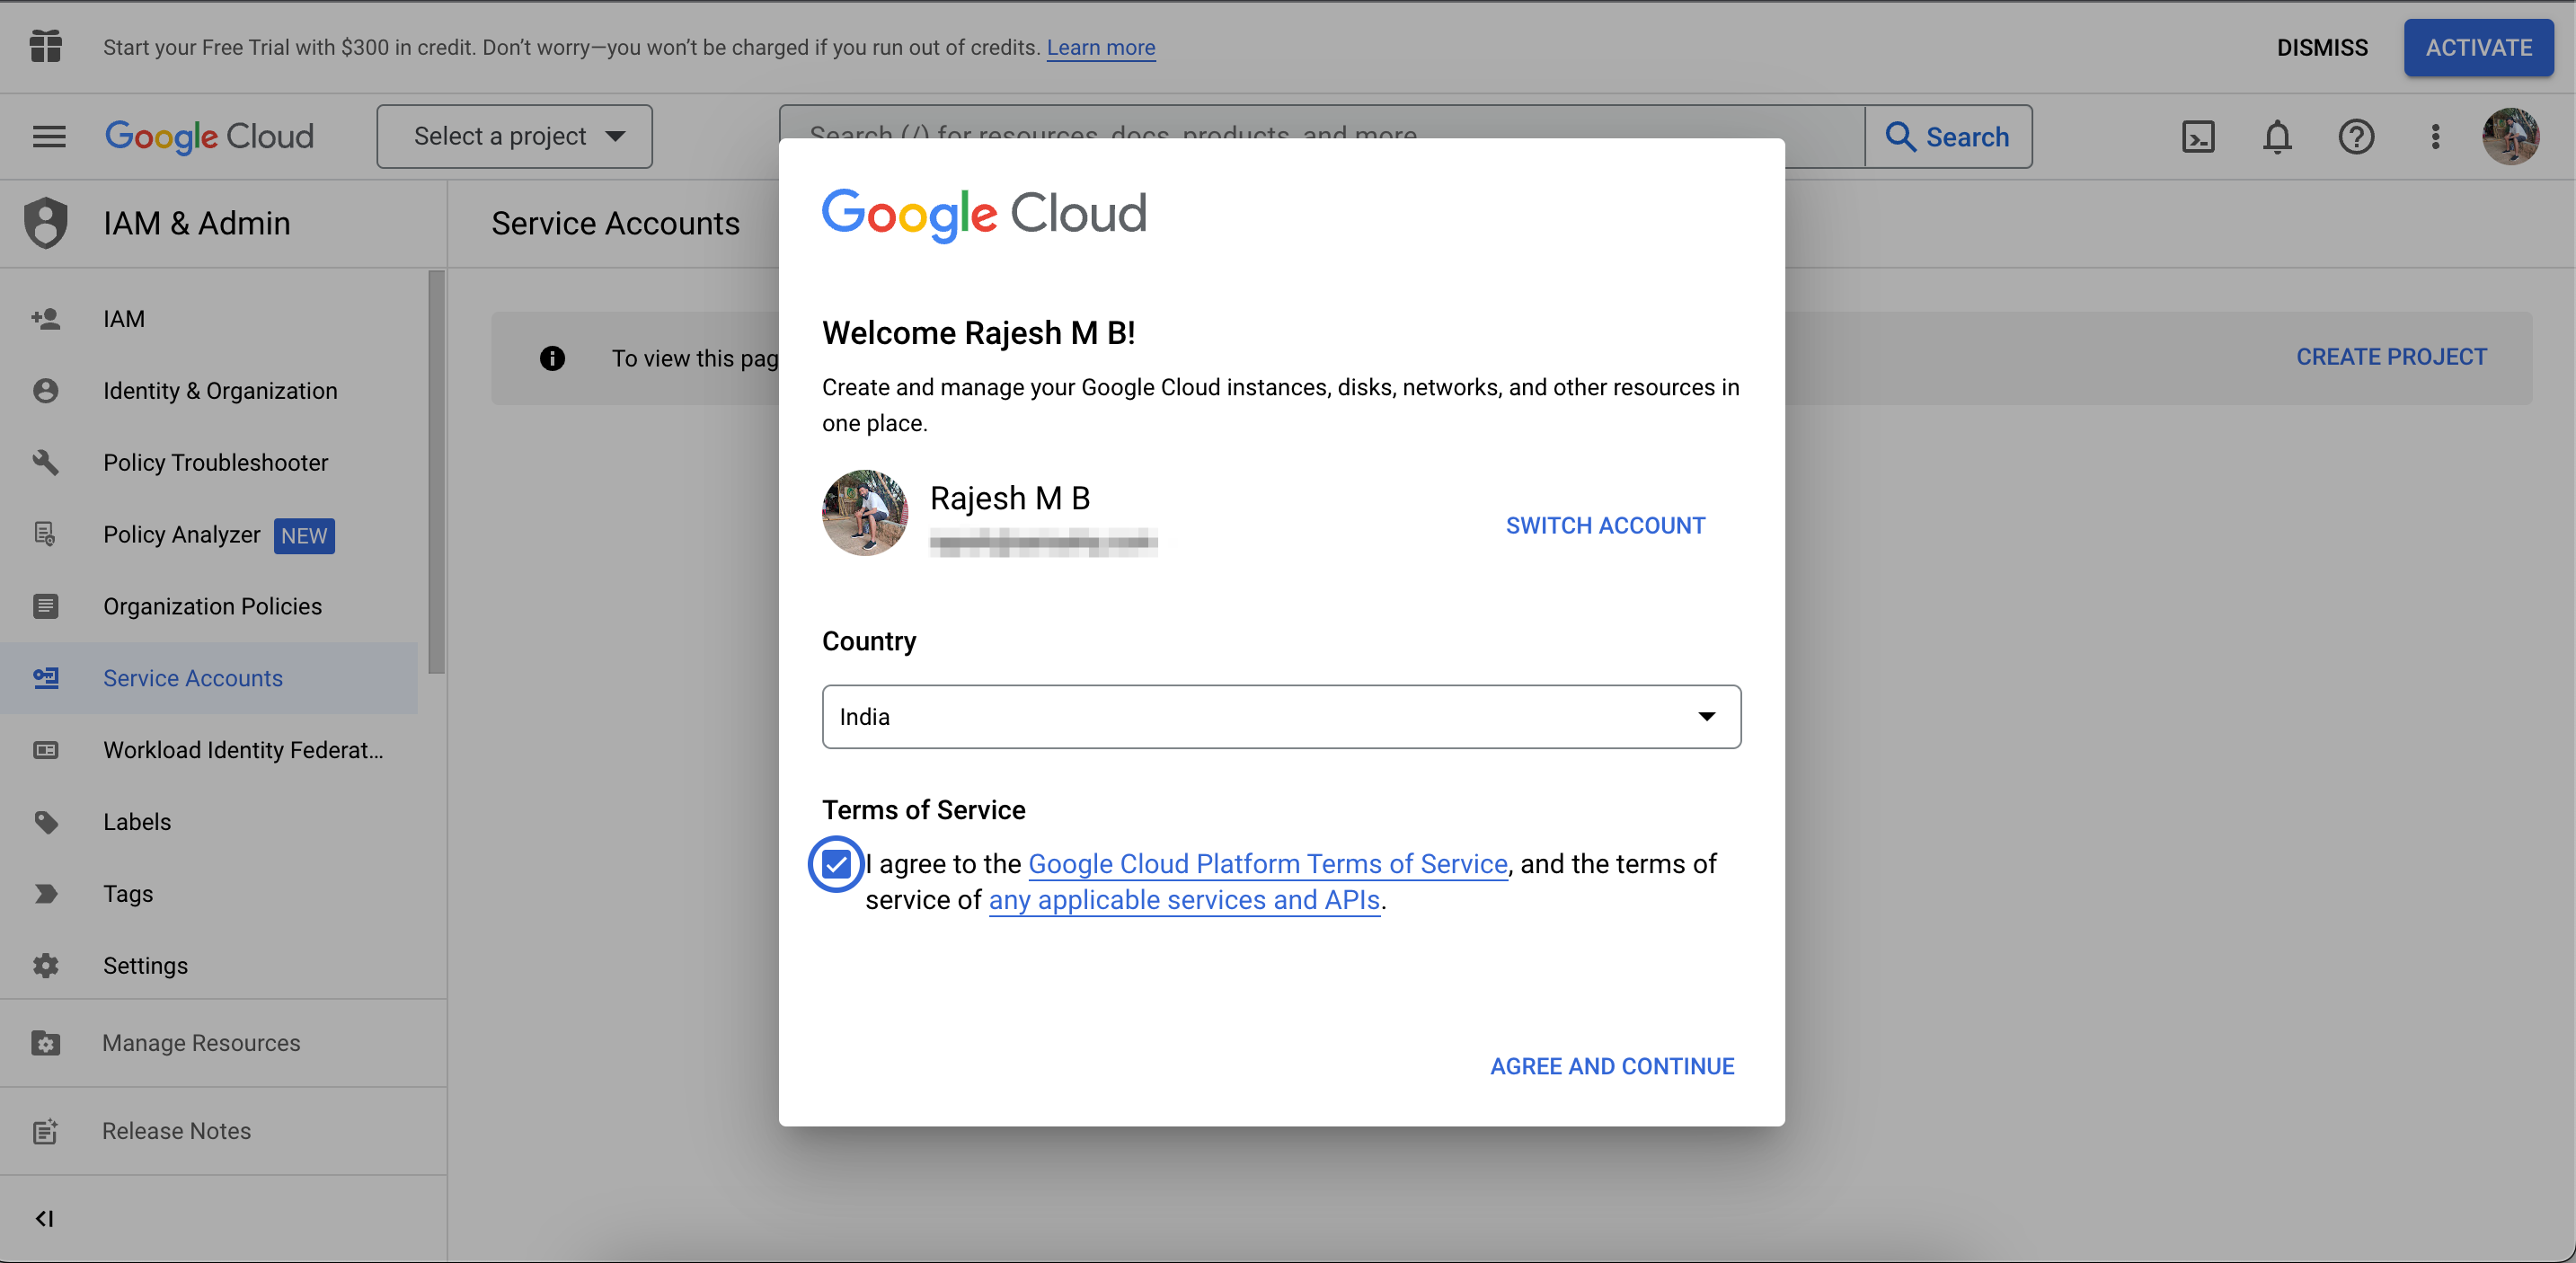
Task: Open any applicable services and APIs link
Action: click(x=1184, y=901)
